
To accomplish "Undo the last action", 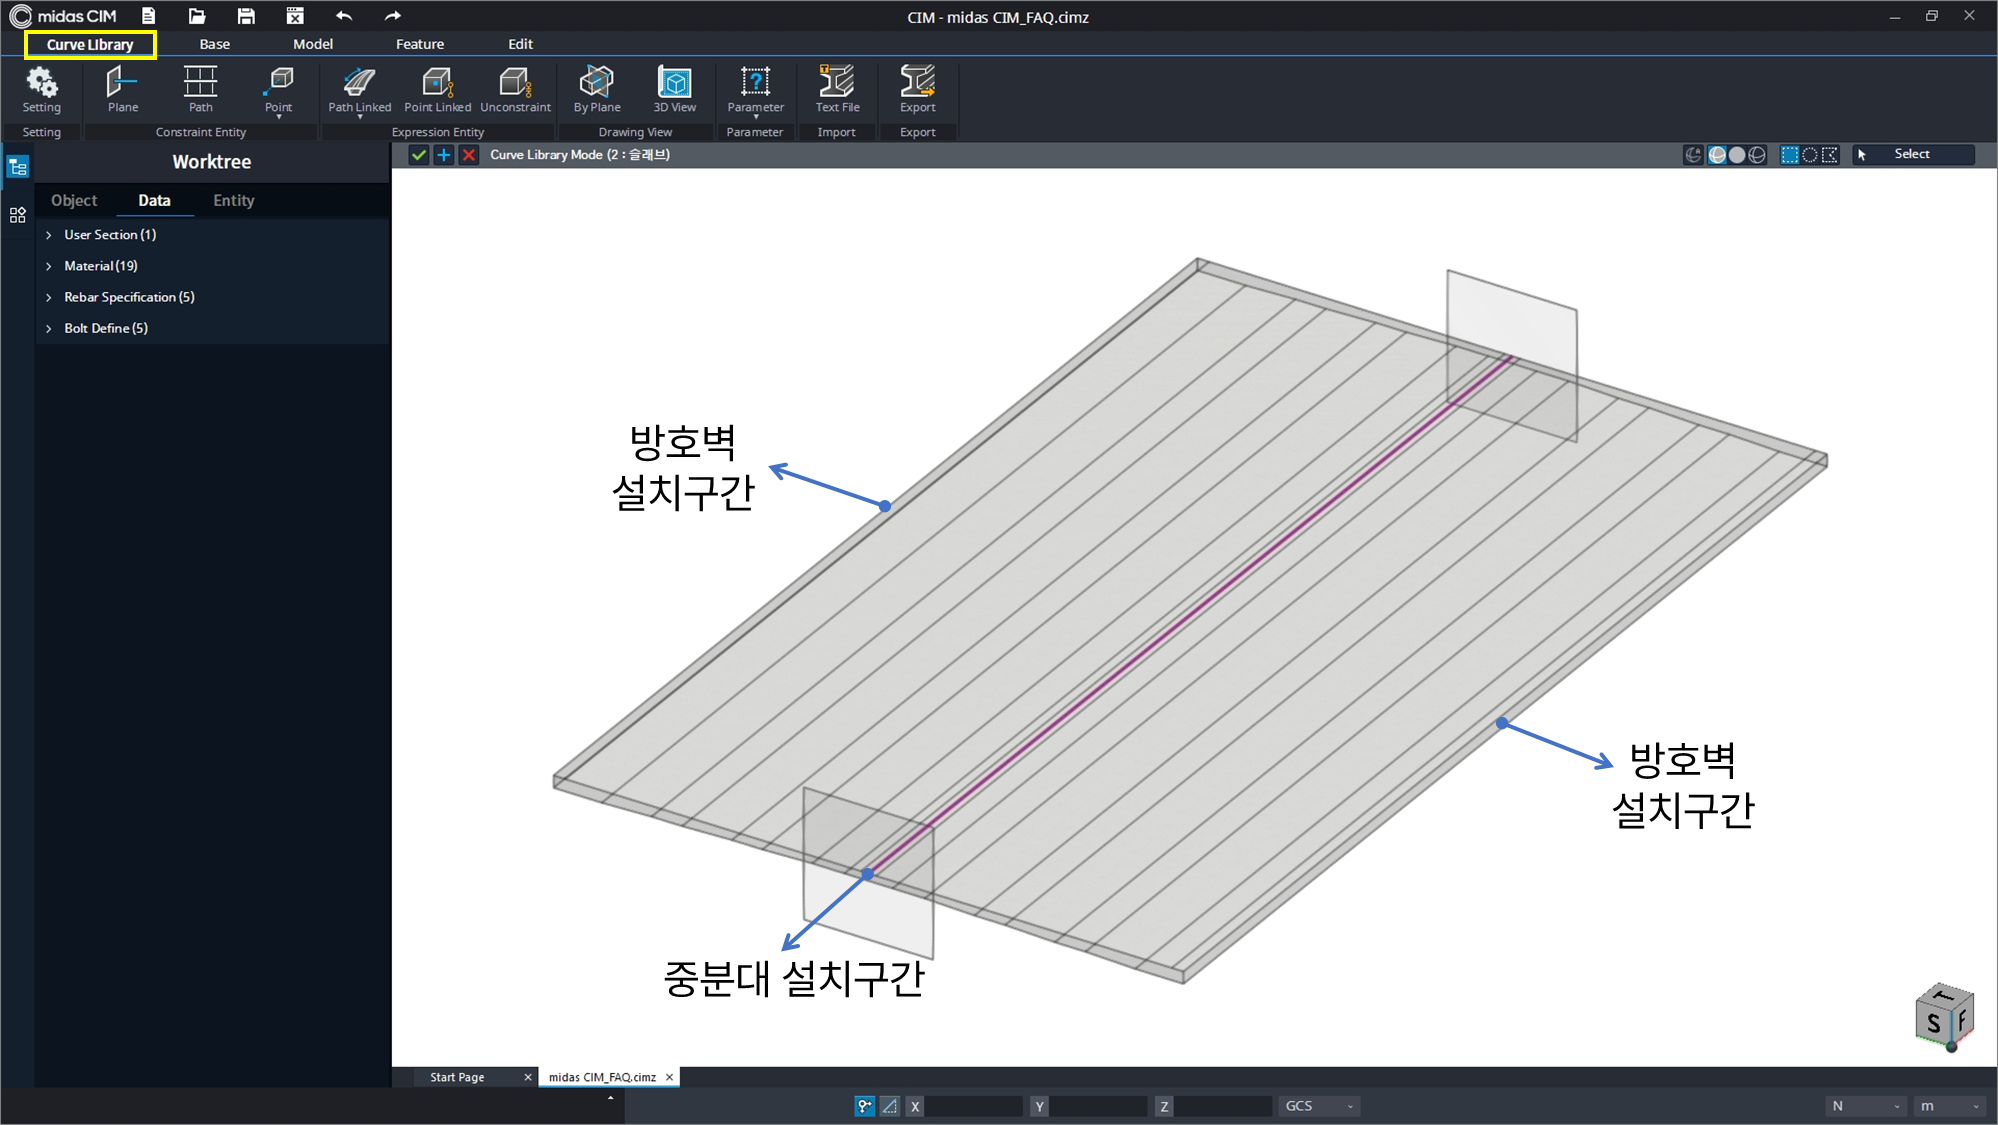I will pos(344,16).
